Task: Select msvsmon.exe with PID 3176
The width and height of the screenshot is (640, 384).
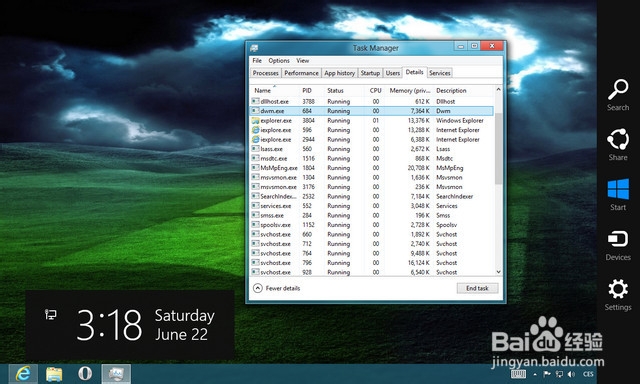Action: (x=372, y=187)
